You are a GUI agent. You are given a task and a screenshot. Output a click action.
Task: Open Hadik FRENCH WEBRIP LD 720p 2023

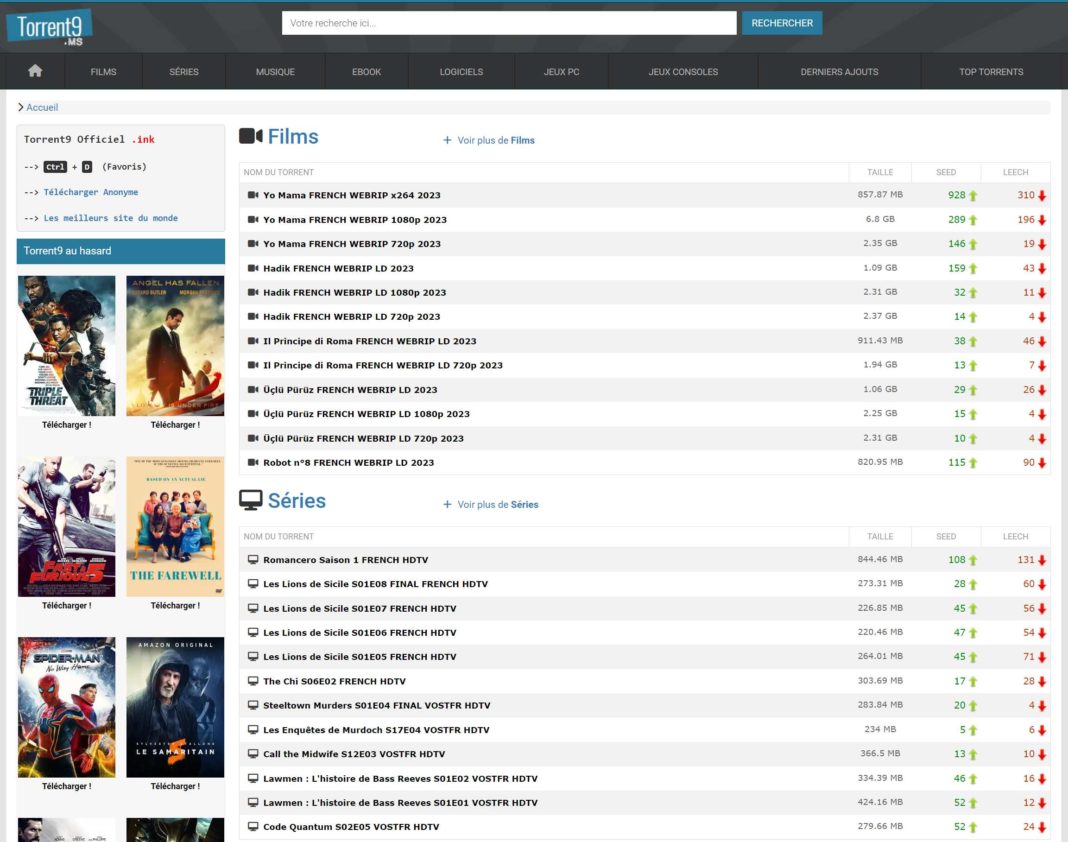[x=351, y=317]
